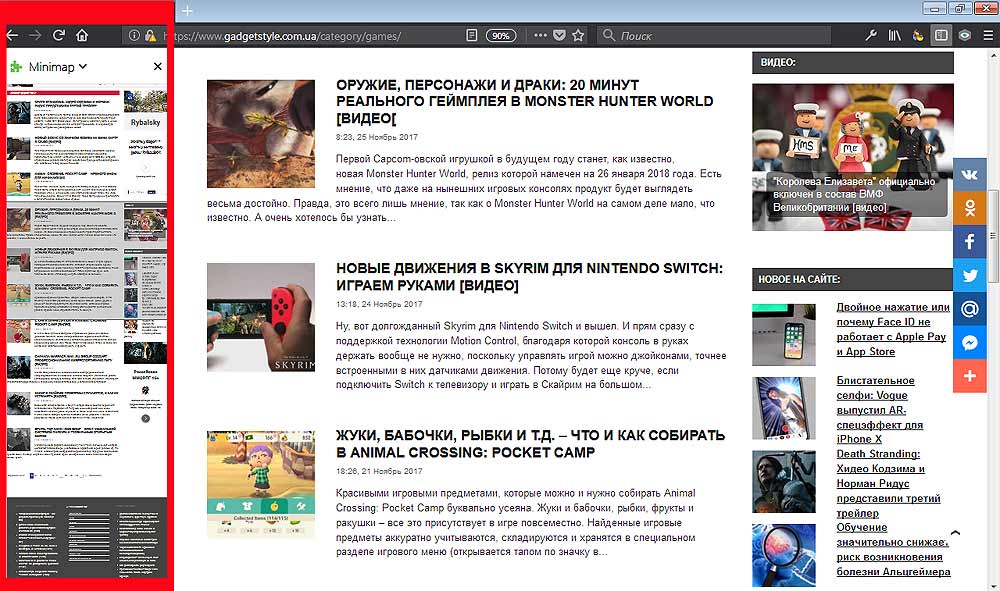Click the magnifier brain thumbnail image
This screenshot has width=1000, height=591.
coord(784,555)
